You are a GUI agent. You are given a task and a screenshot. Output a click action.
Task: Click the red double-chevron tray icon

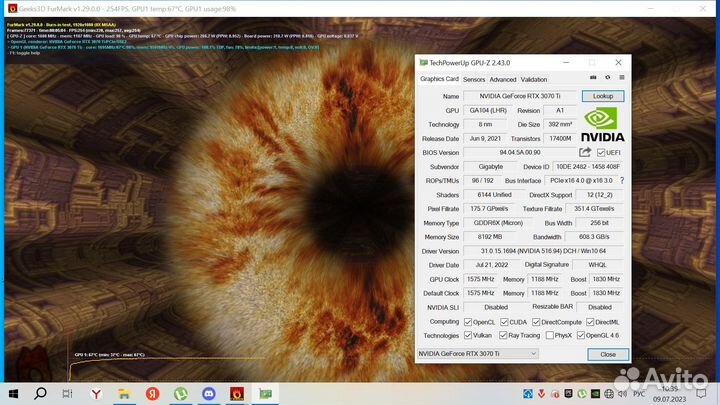pos(542,394)
